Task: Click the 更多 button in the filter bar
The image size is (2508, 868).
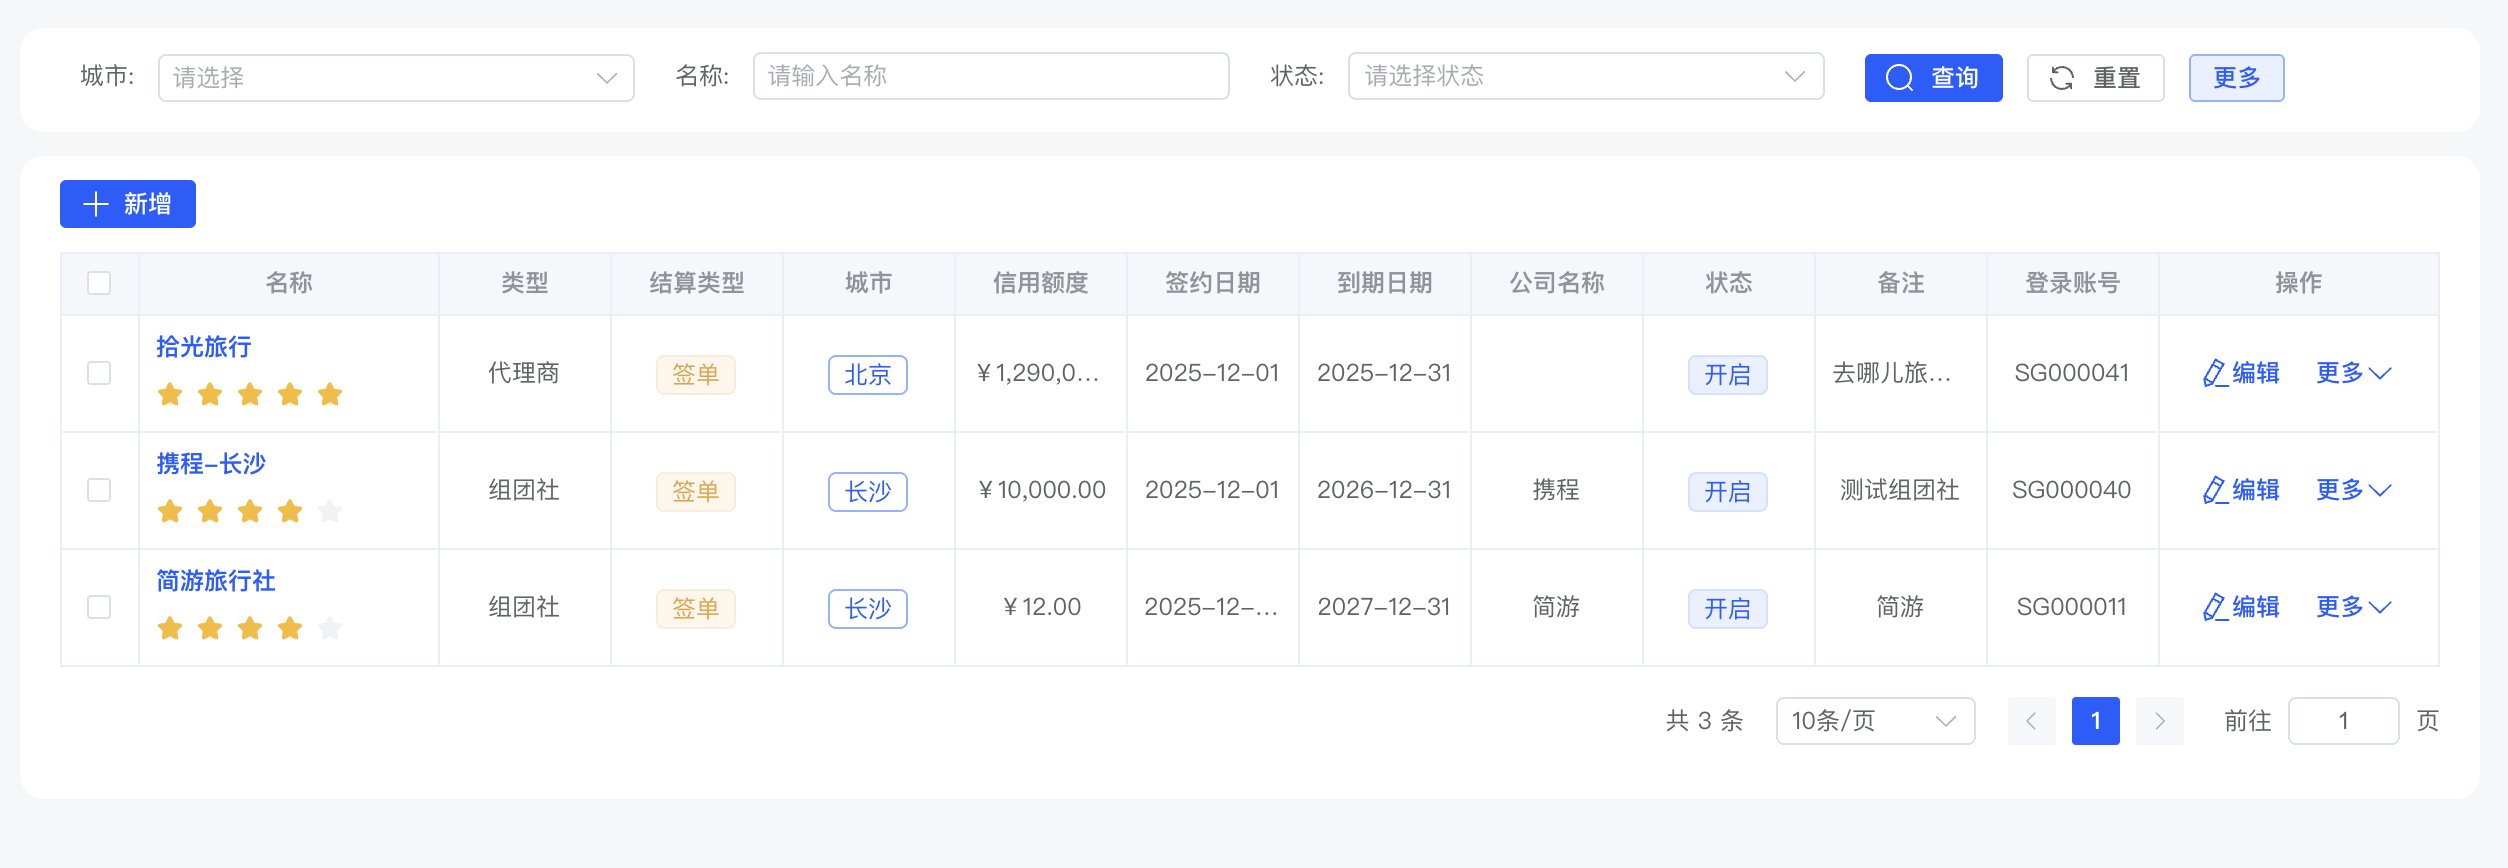Action: [x=2236, y=78]
